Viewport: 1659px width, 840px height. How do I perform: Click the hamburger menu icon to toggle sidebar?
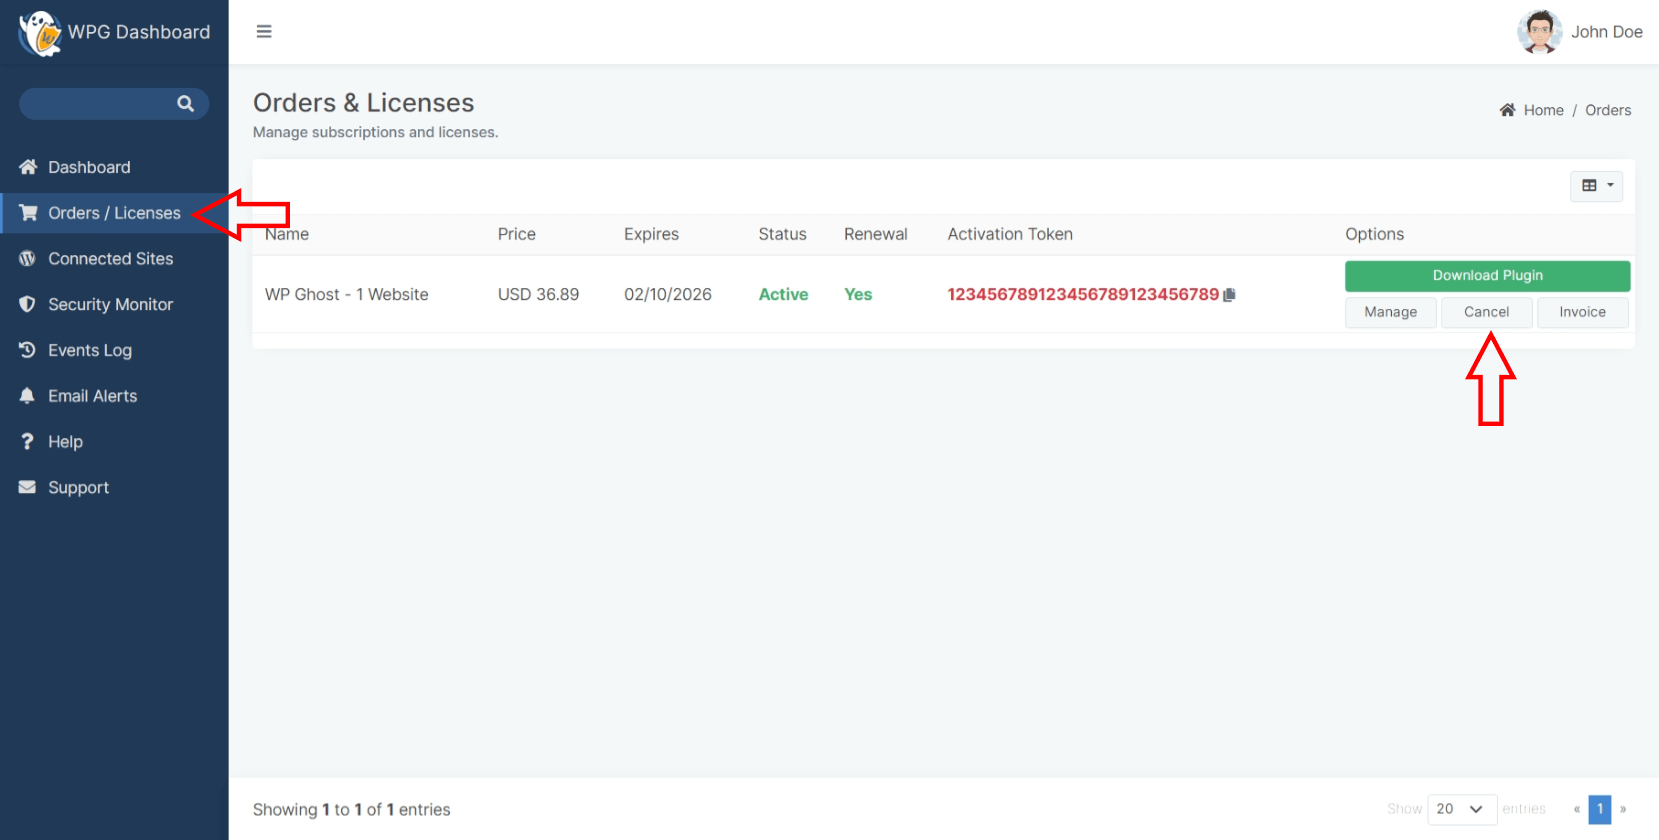tap(264, 32)
